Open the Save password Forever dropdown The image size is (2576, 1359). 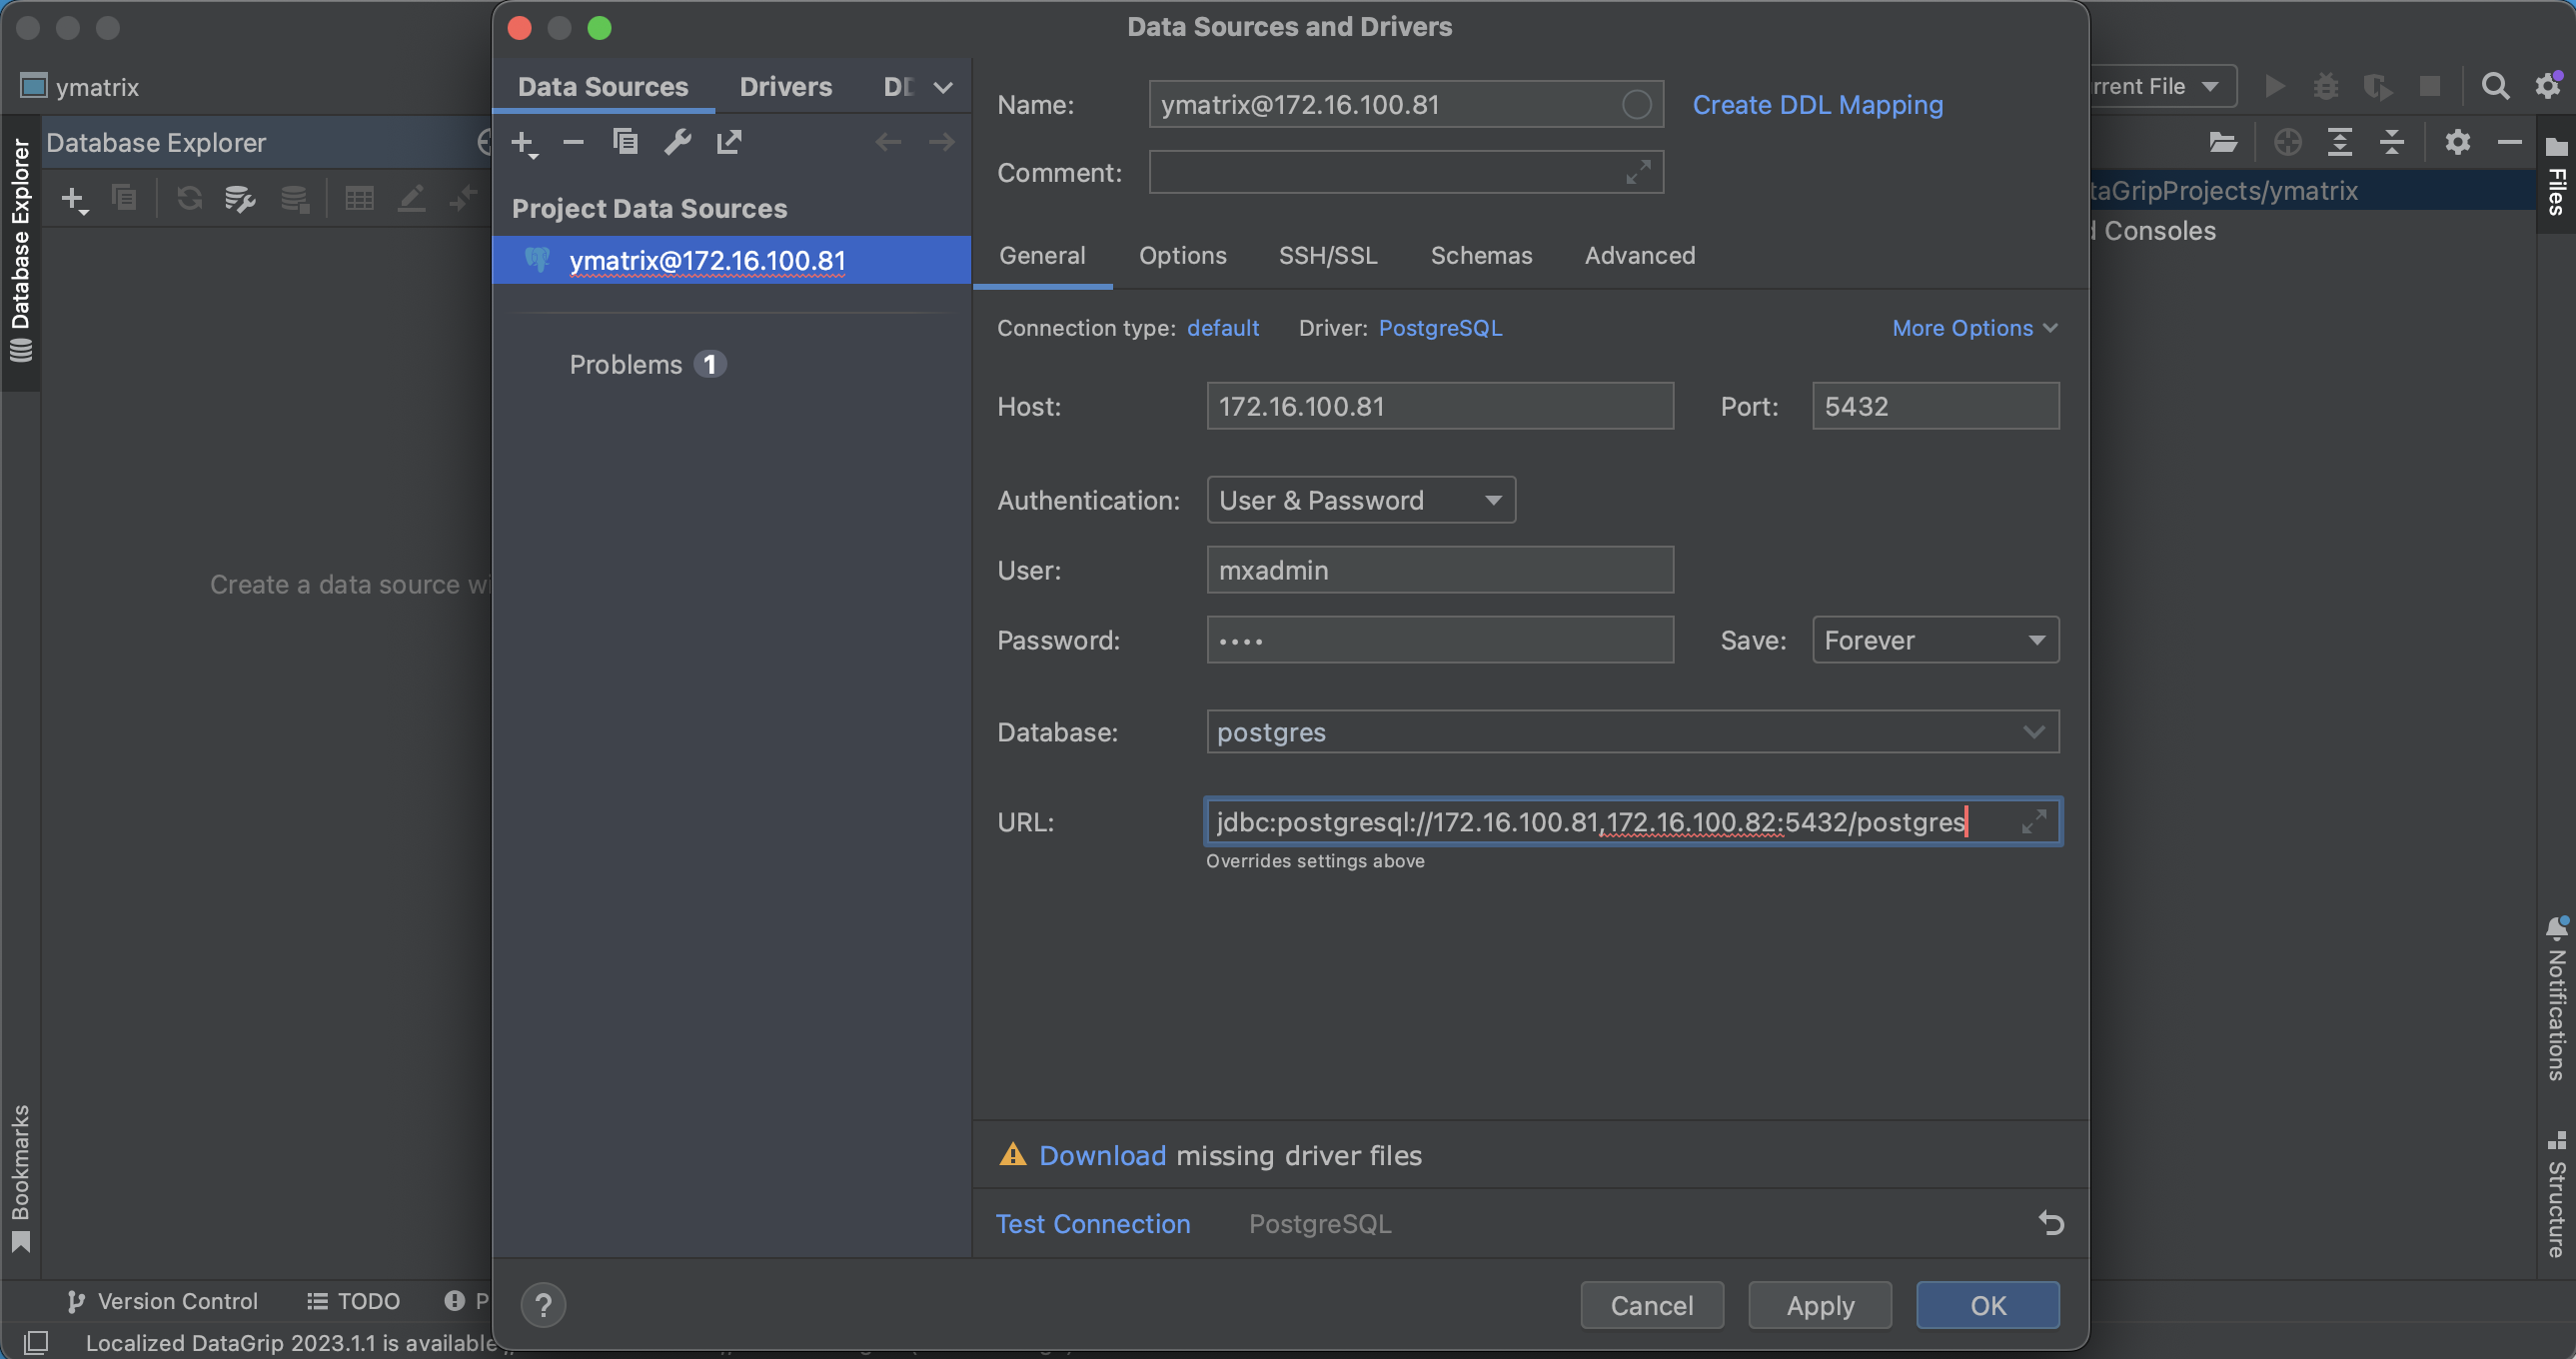(x=1935, y=640)
